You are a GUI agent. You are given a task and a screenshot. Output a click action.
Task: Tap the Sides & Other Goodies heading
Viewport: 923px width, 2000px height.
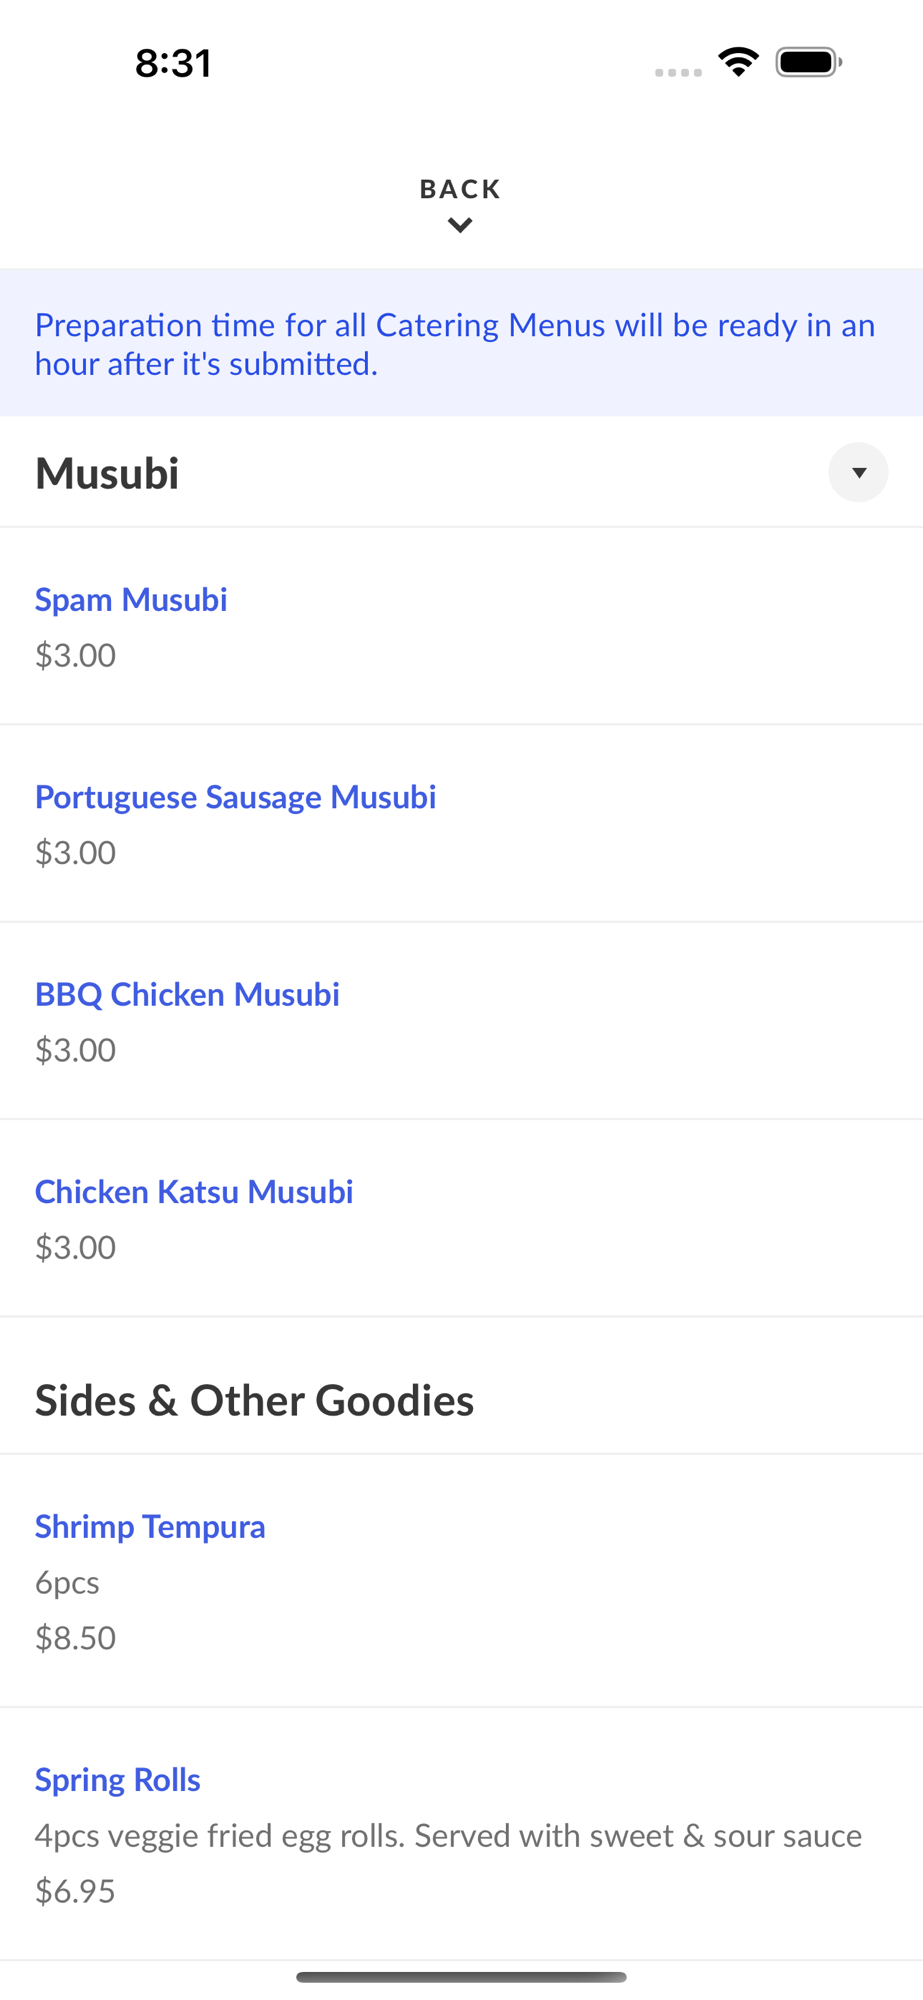[x=254, y=1401]
